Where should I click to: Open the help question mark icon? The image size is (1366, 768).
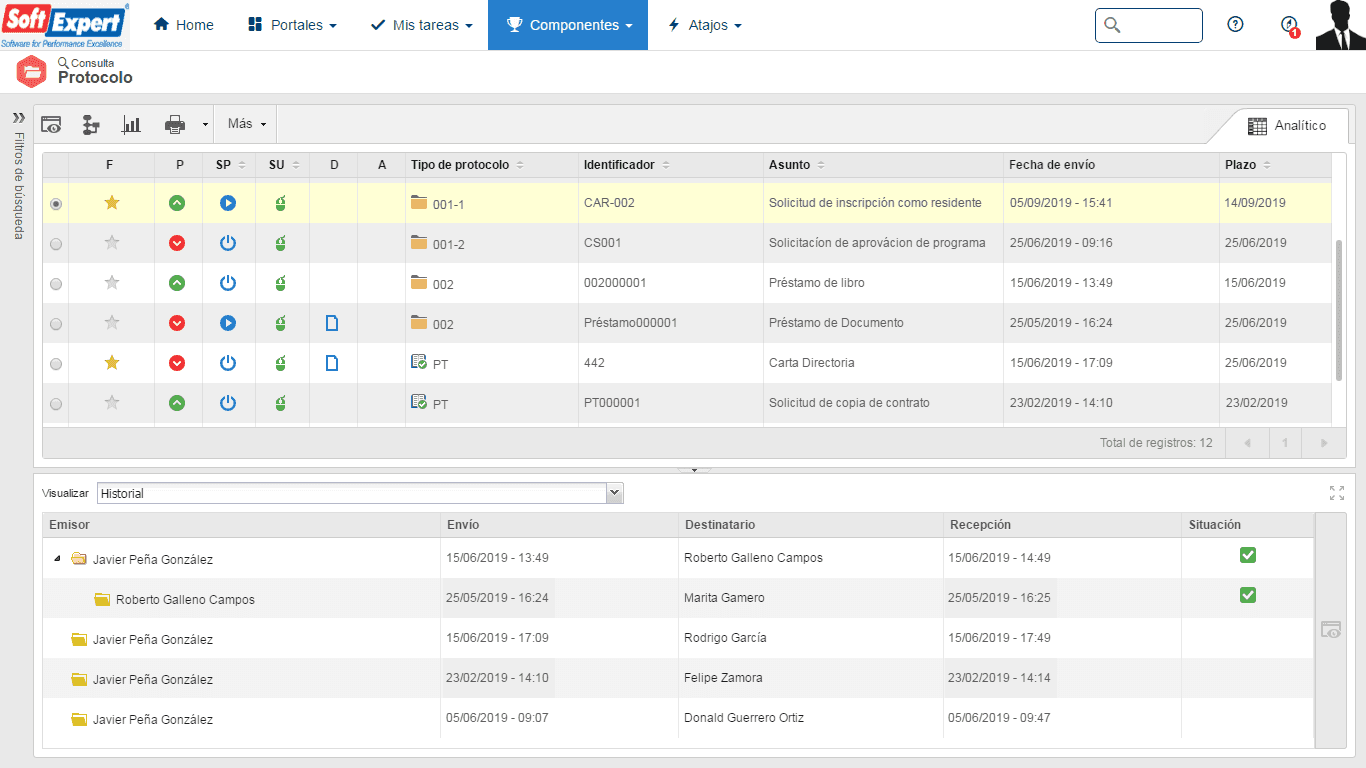click(x=1235, y=25)
